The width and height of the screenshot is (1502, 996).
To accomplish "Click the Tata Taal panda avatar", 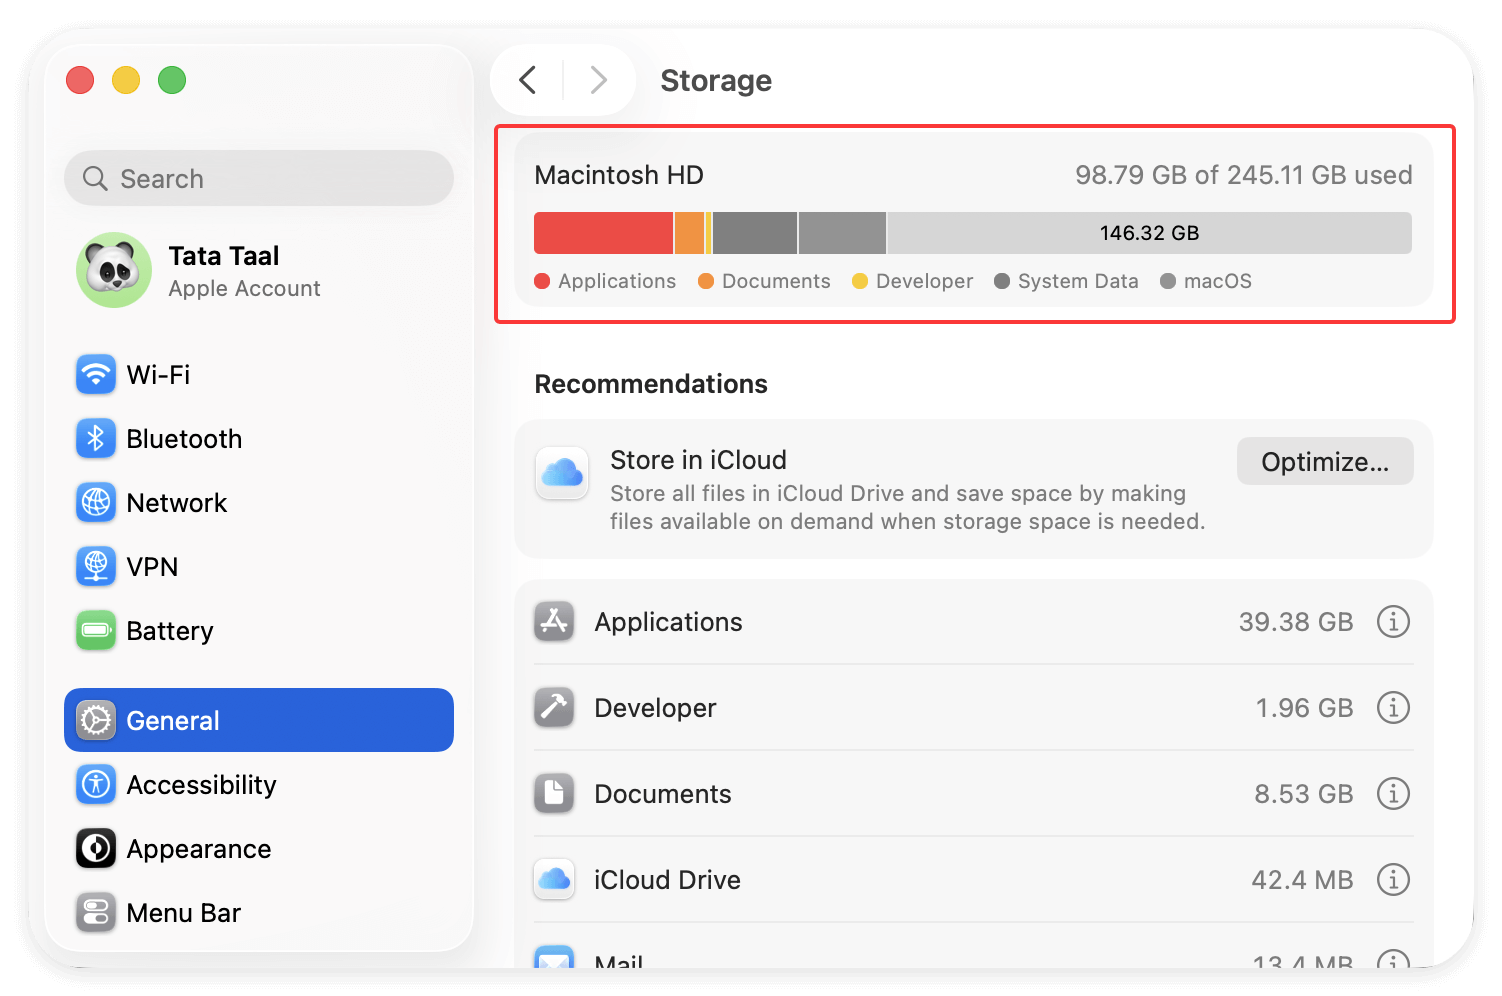I will (113, 270).
